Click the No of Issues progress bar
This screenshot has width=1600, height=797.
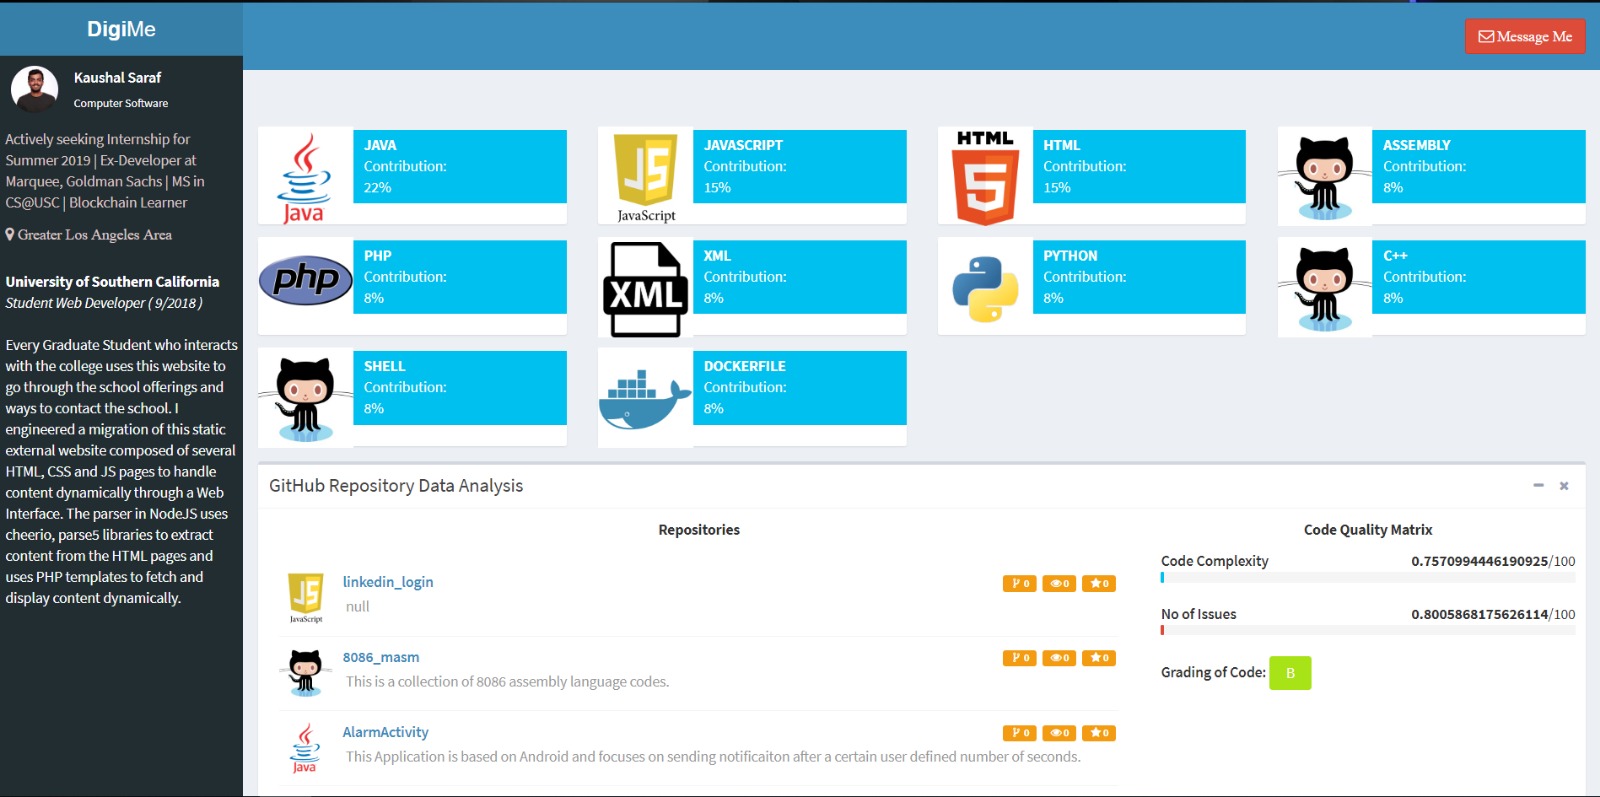coord(1368,630)
